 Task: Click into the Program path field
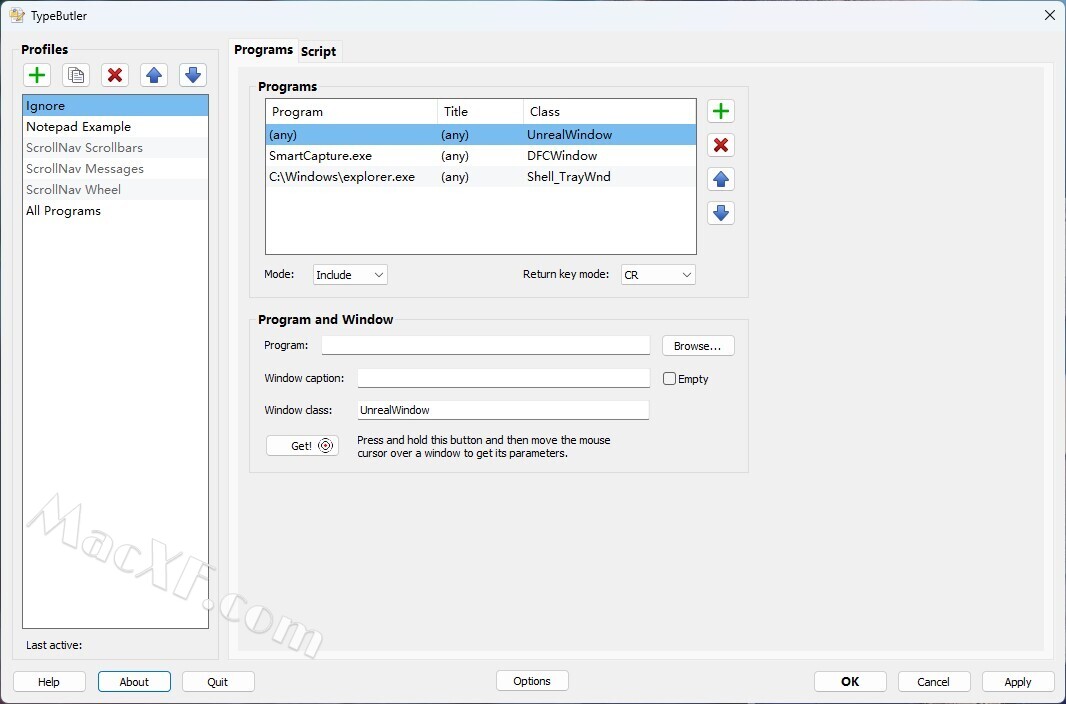point(486,345)
